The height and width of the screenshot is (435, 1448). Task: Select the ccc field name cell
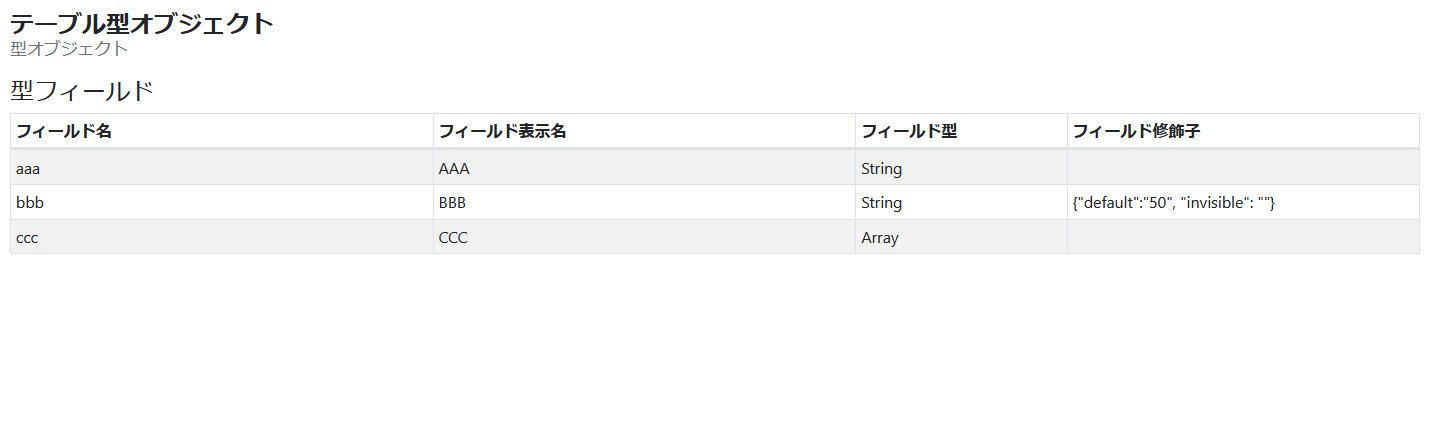point(27,238)
